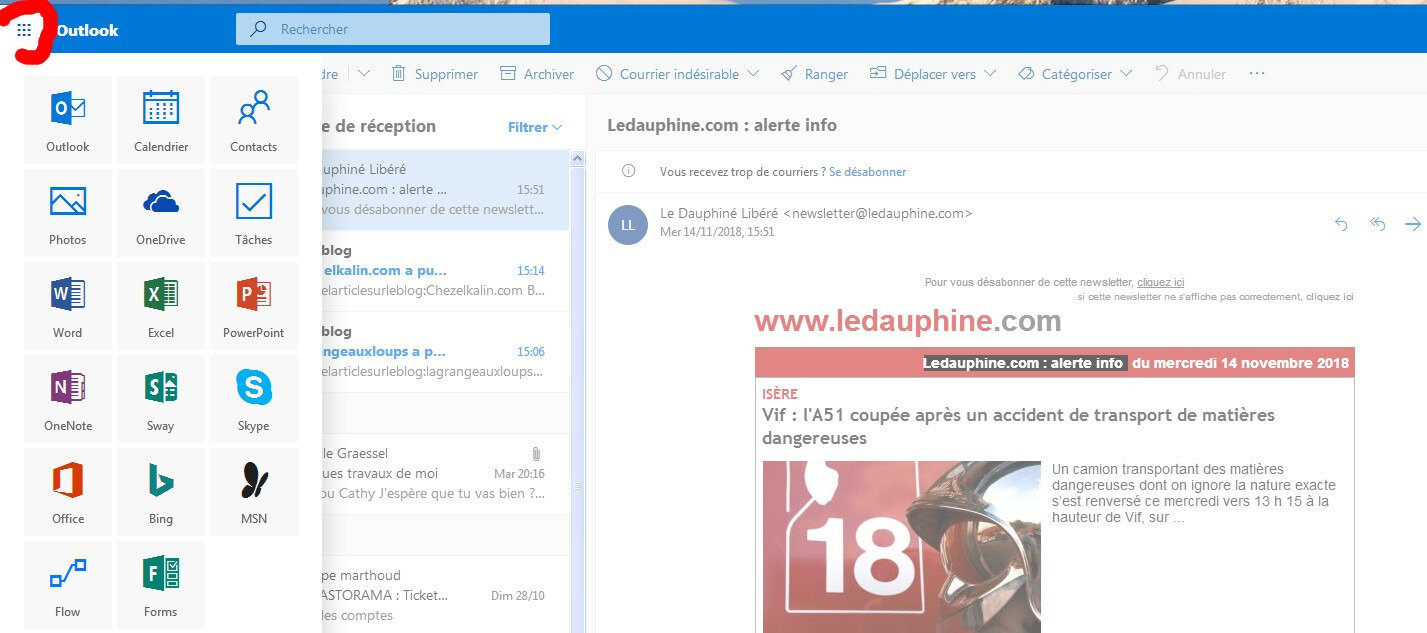Viewport: 1427px width, 633px height.
Task: Open the app launcher grid icon
Action: (24, 30)
